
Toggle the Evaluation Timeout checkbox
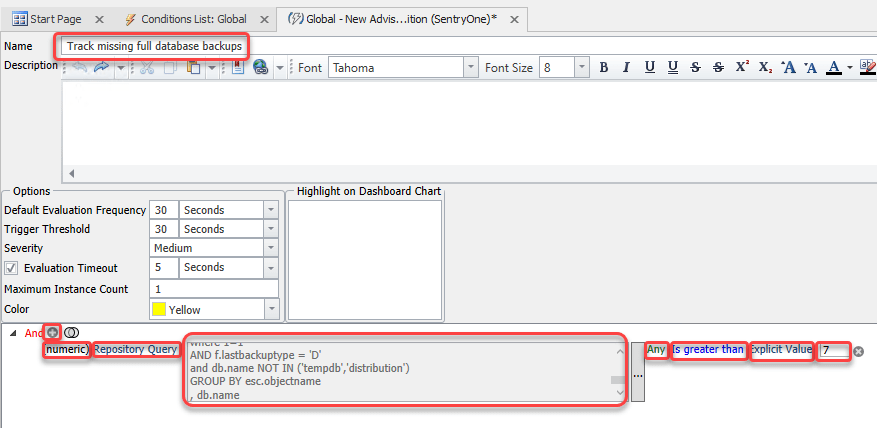pyautogui.click(x=11, y=268)
